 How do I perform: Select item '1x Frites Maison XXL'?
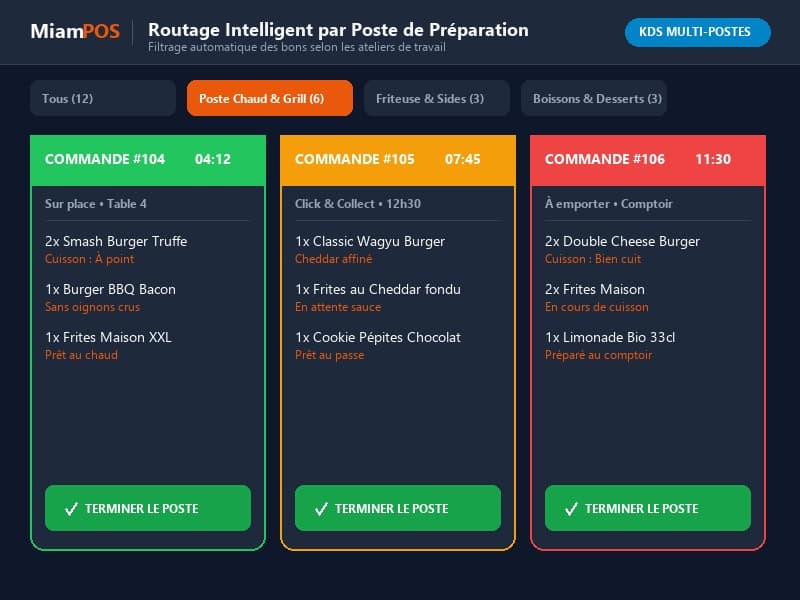pyautogui.click(x=109, y=337)
